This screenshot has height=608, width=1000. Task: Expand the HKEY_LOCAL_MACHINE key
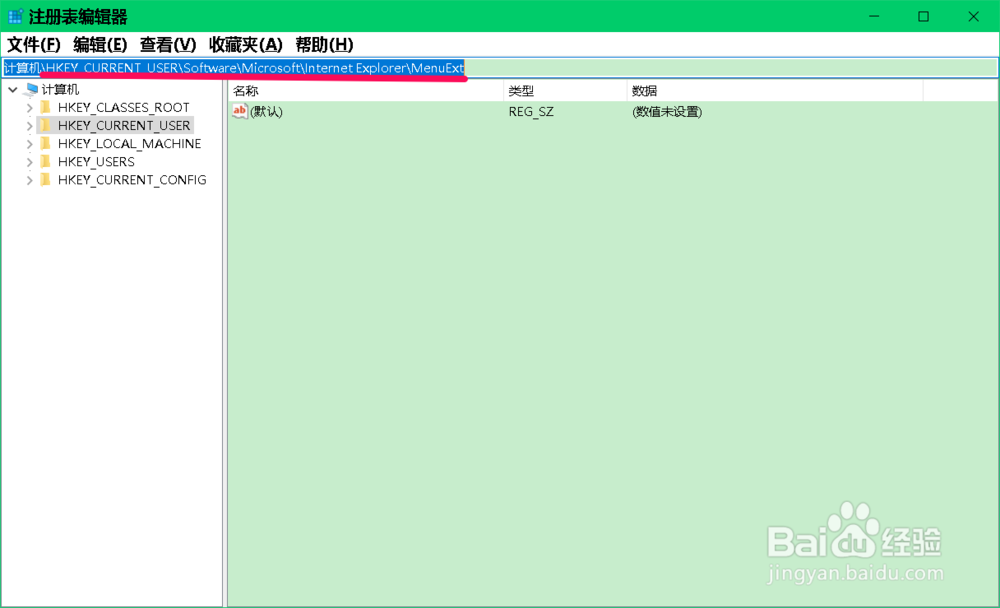[x=29, y=144]
